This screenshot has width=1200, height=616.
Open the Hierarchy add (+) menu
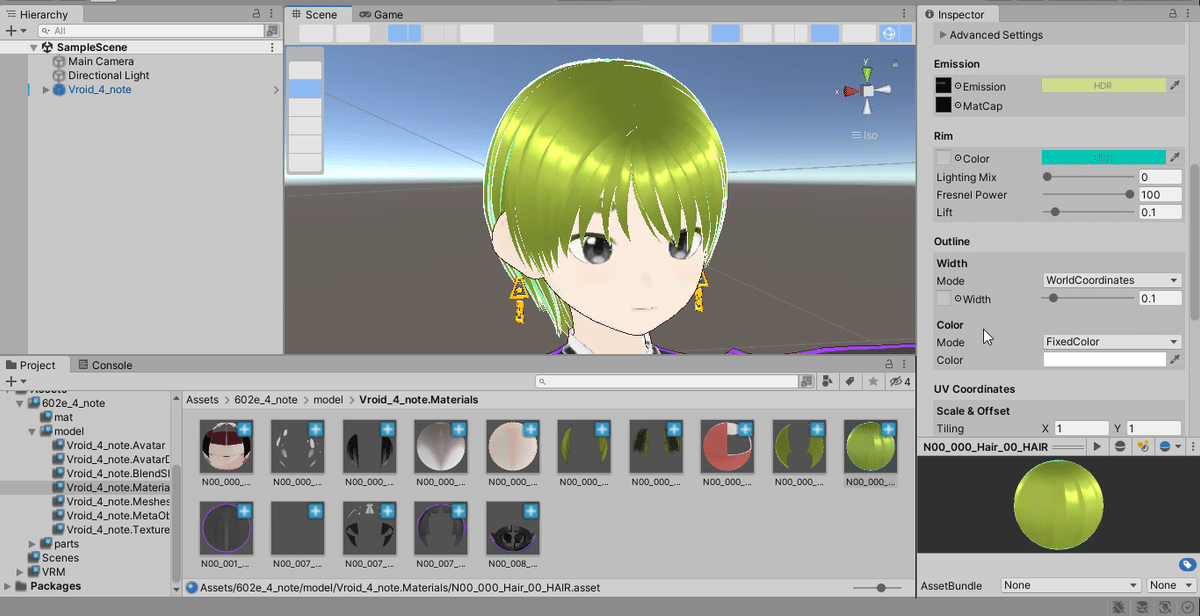13,31
